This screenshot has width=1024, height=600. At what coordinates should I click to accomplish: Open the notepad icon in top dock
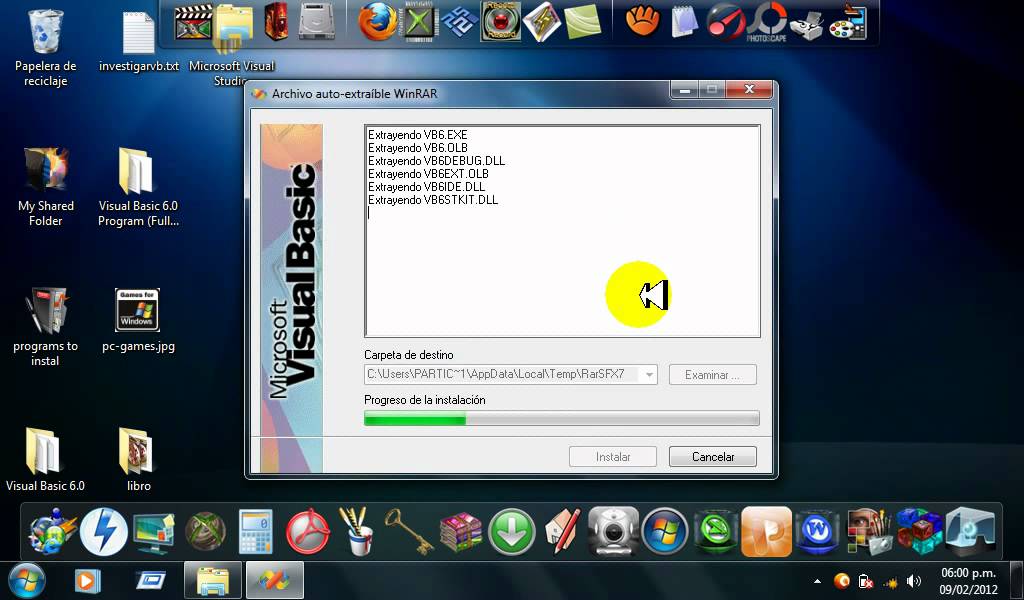(x=684, y=22)
